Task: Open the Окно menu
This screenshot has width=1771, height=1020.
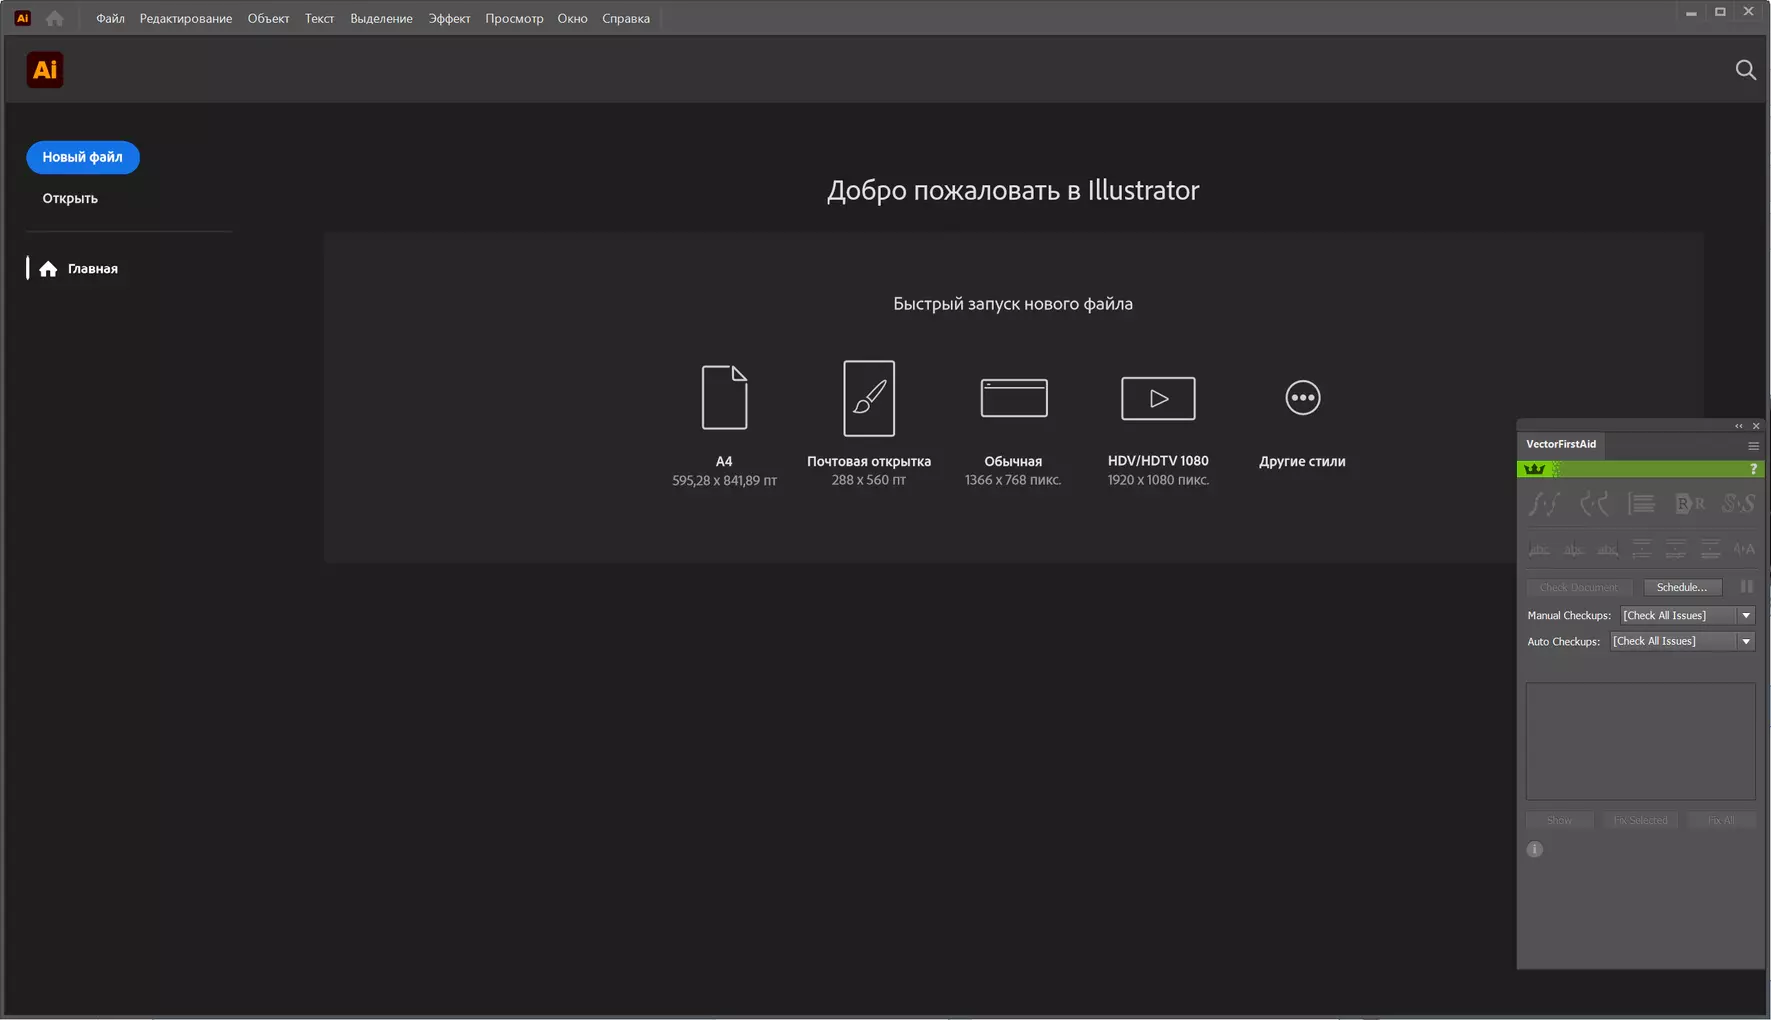Action: (572, 18)
